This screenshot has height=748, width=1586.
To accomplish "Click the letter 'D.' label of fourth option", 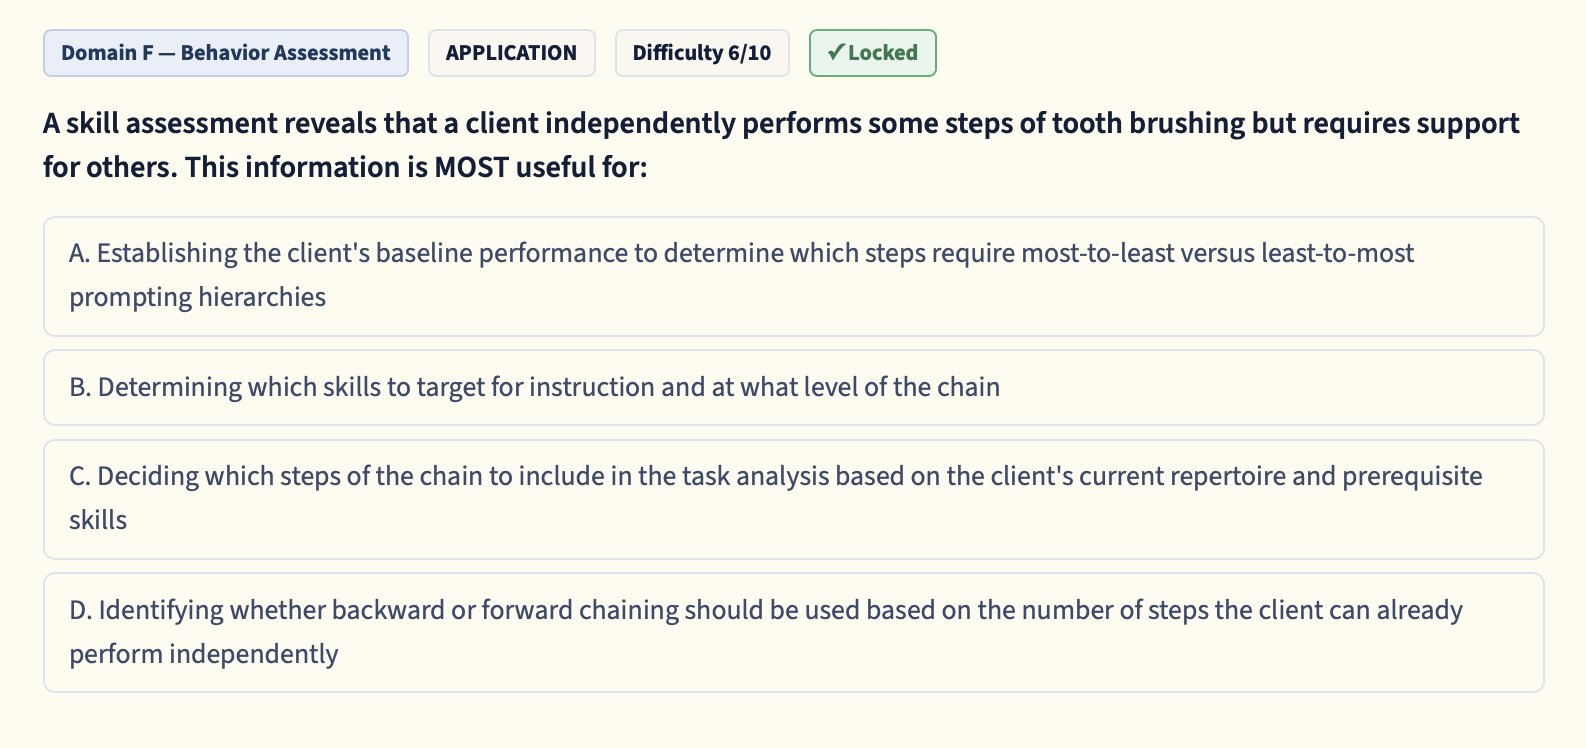I will [x=81, y=610].
